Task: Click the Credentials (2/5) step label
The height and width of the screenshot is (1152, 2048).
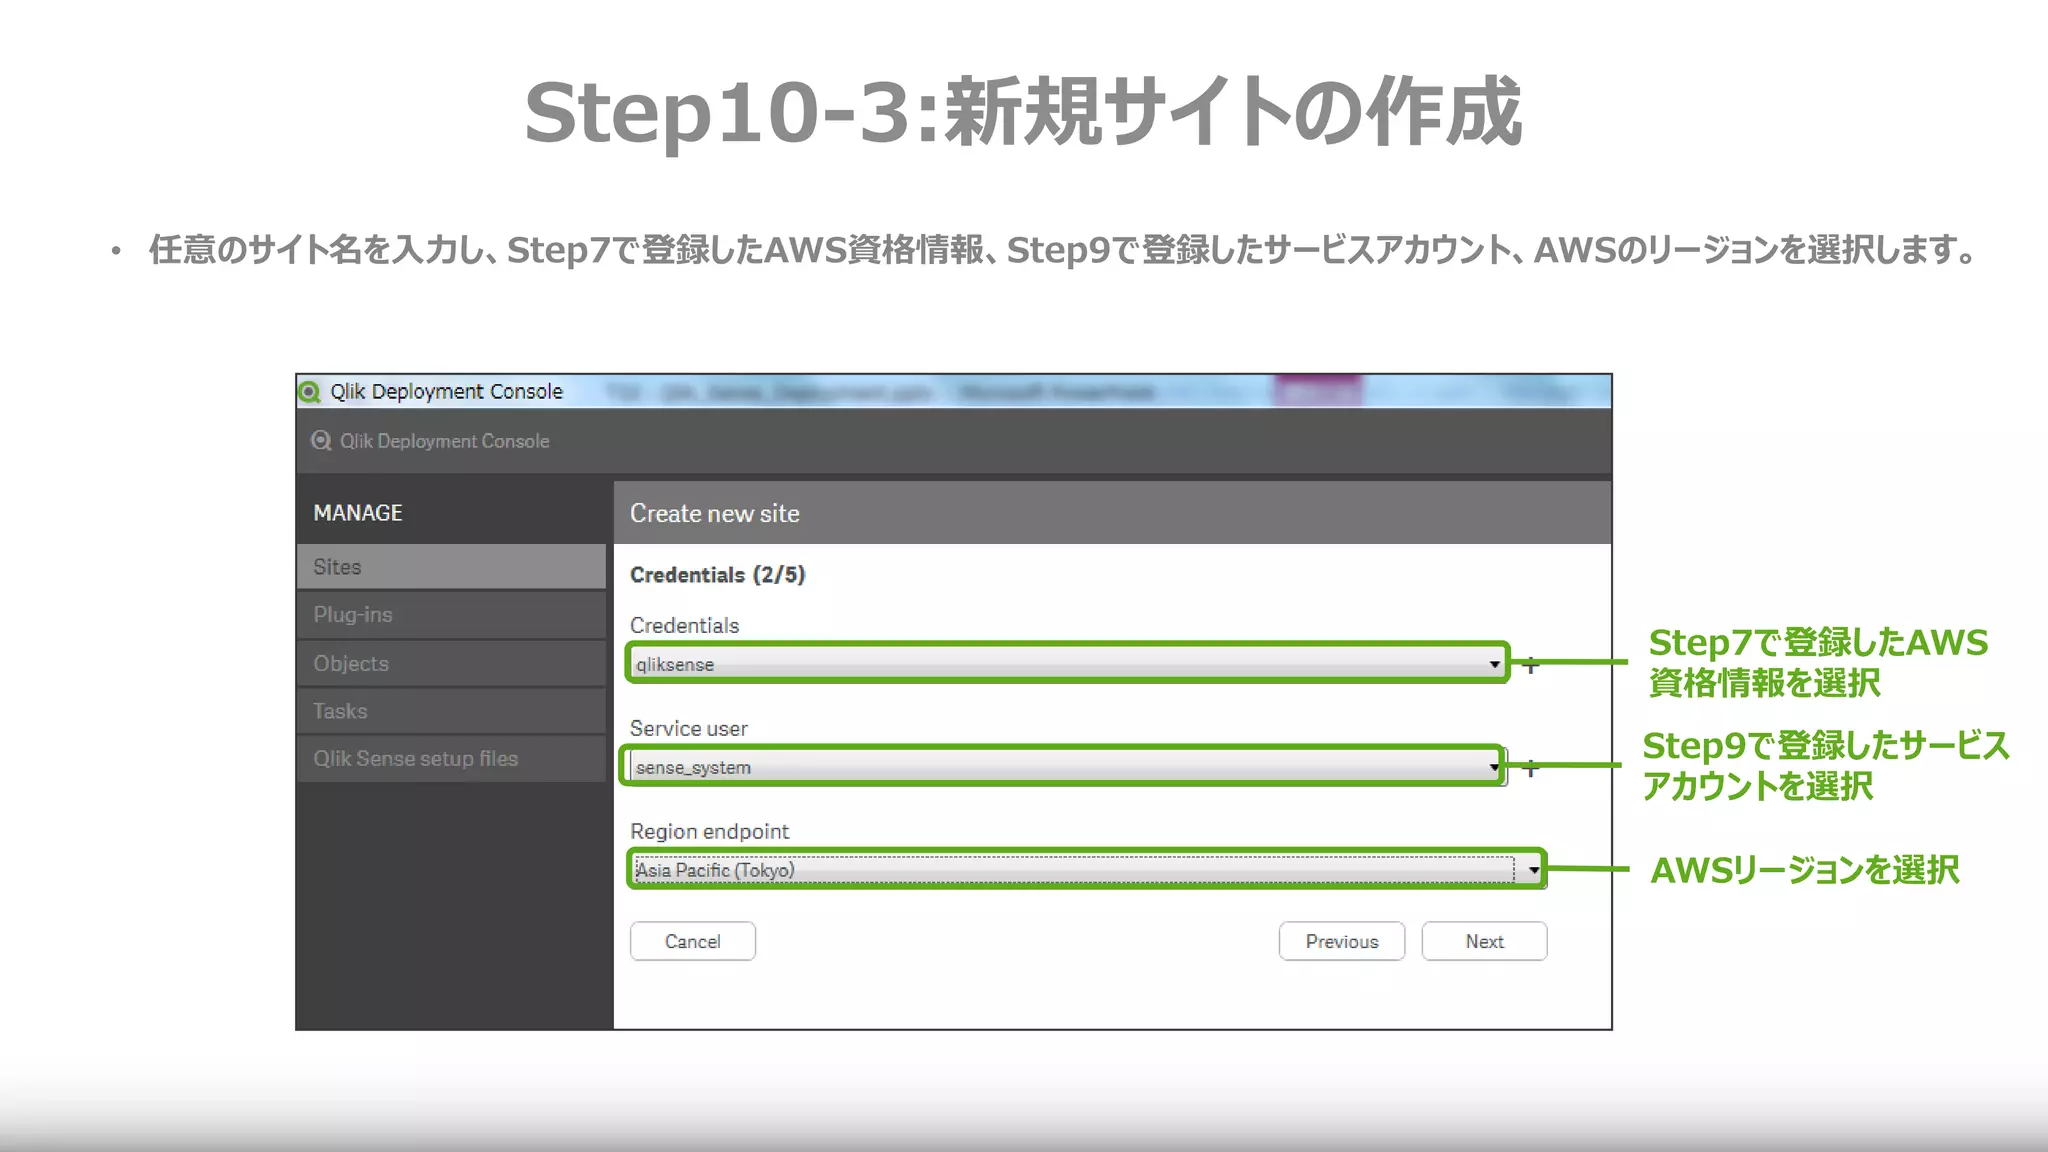Action: click(x=717, y=575)
